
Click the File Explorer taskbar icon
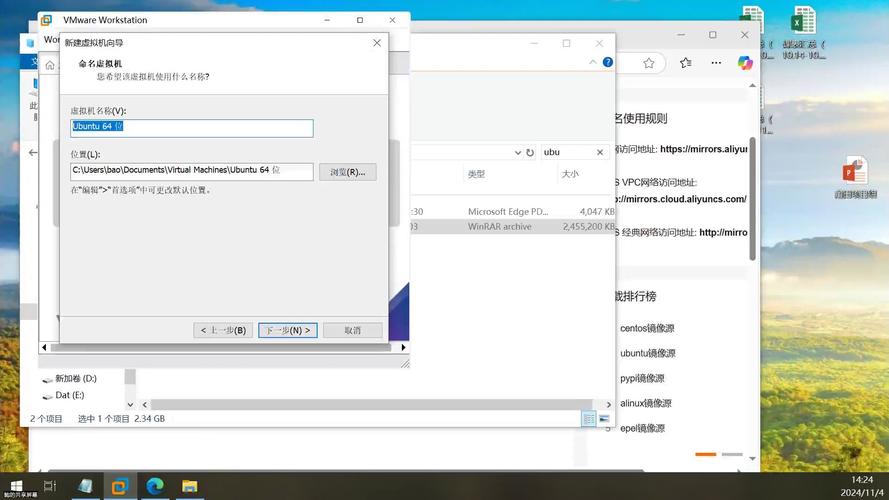click(189, 486)
